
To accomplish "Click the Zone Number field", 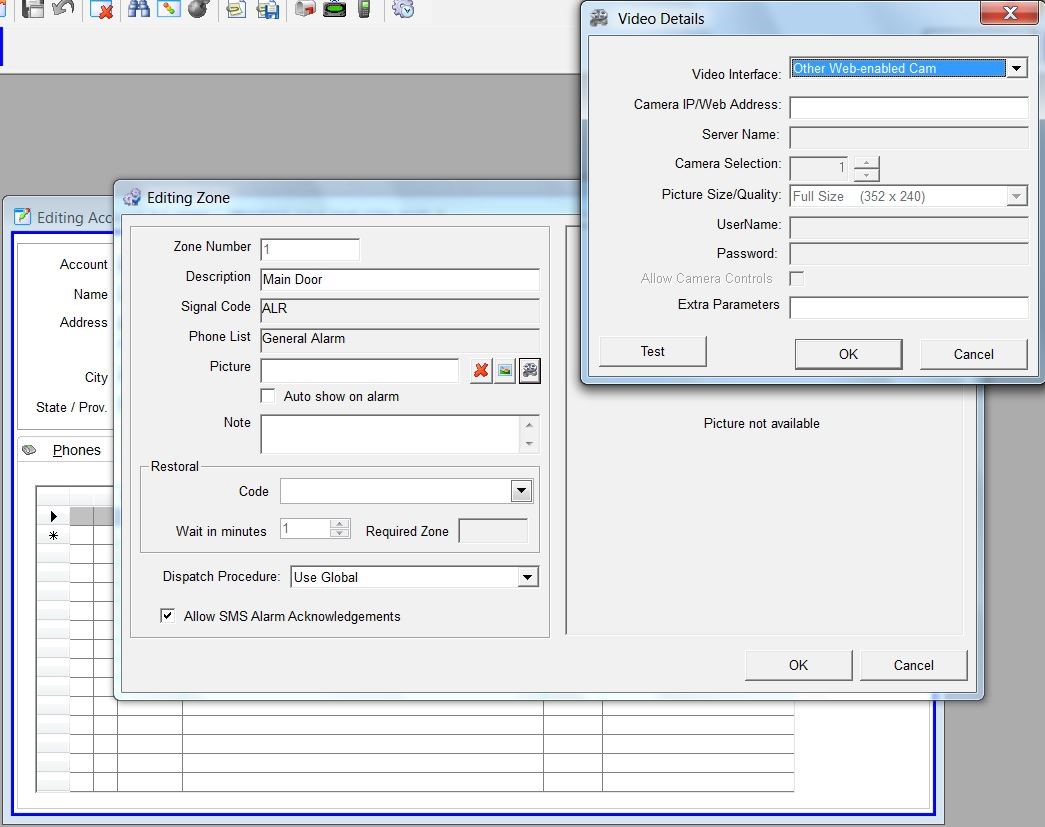I will pyautogui.click(x=310, y=249).
